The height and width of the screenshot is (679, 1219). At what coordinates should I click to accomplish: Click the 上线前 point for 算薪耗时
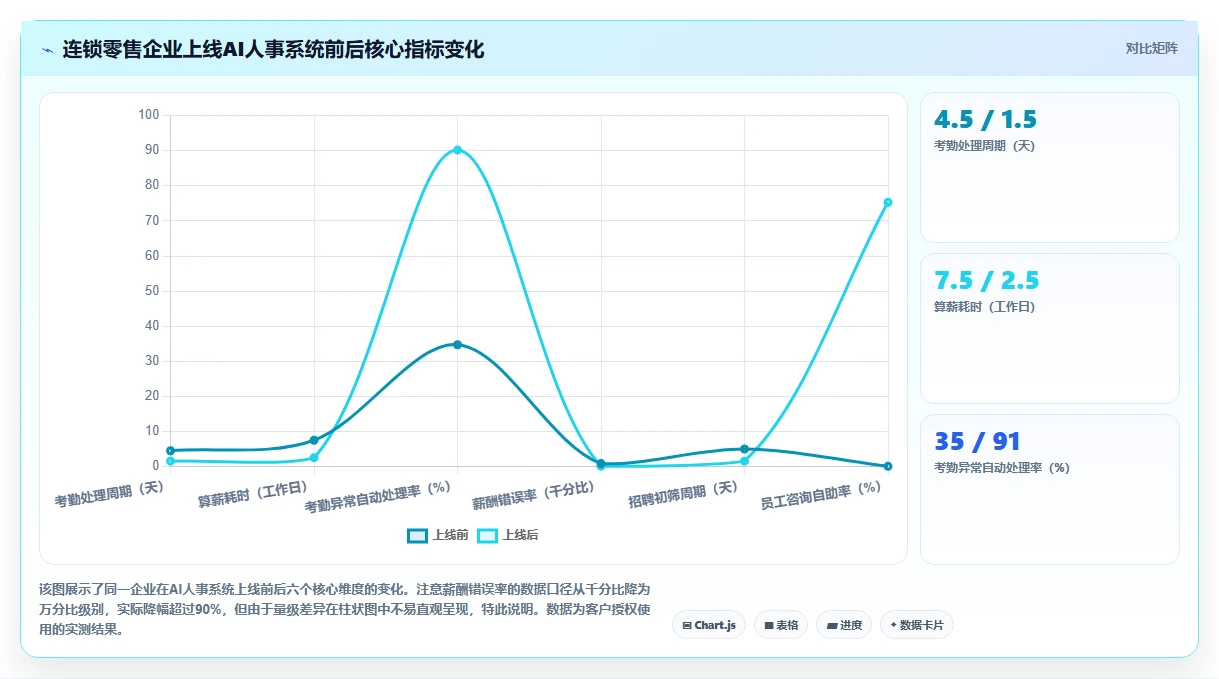click(314, 440)
